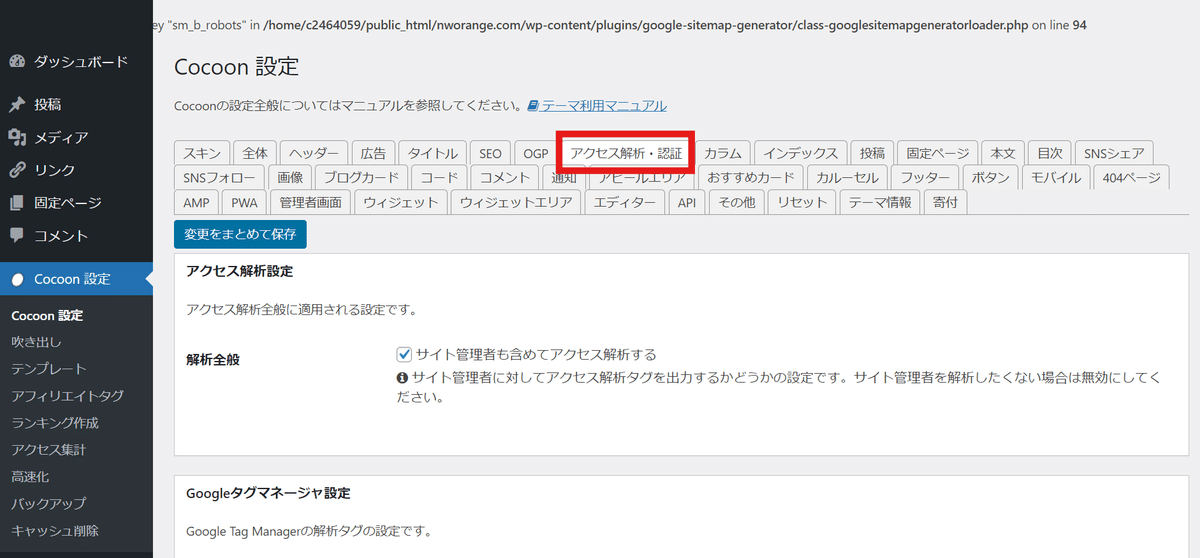The image size is (1200, 558).
Task: Select the モバイル tab
Action: (x=1056, y=178)
